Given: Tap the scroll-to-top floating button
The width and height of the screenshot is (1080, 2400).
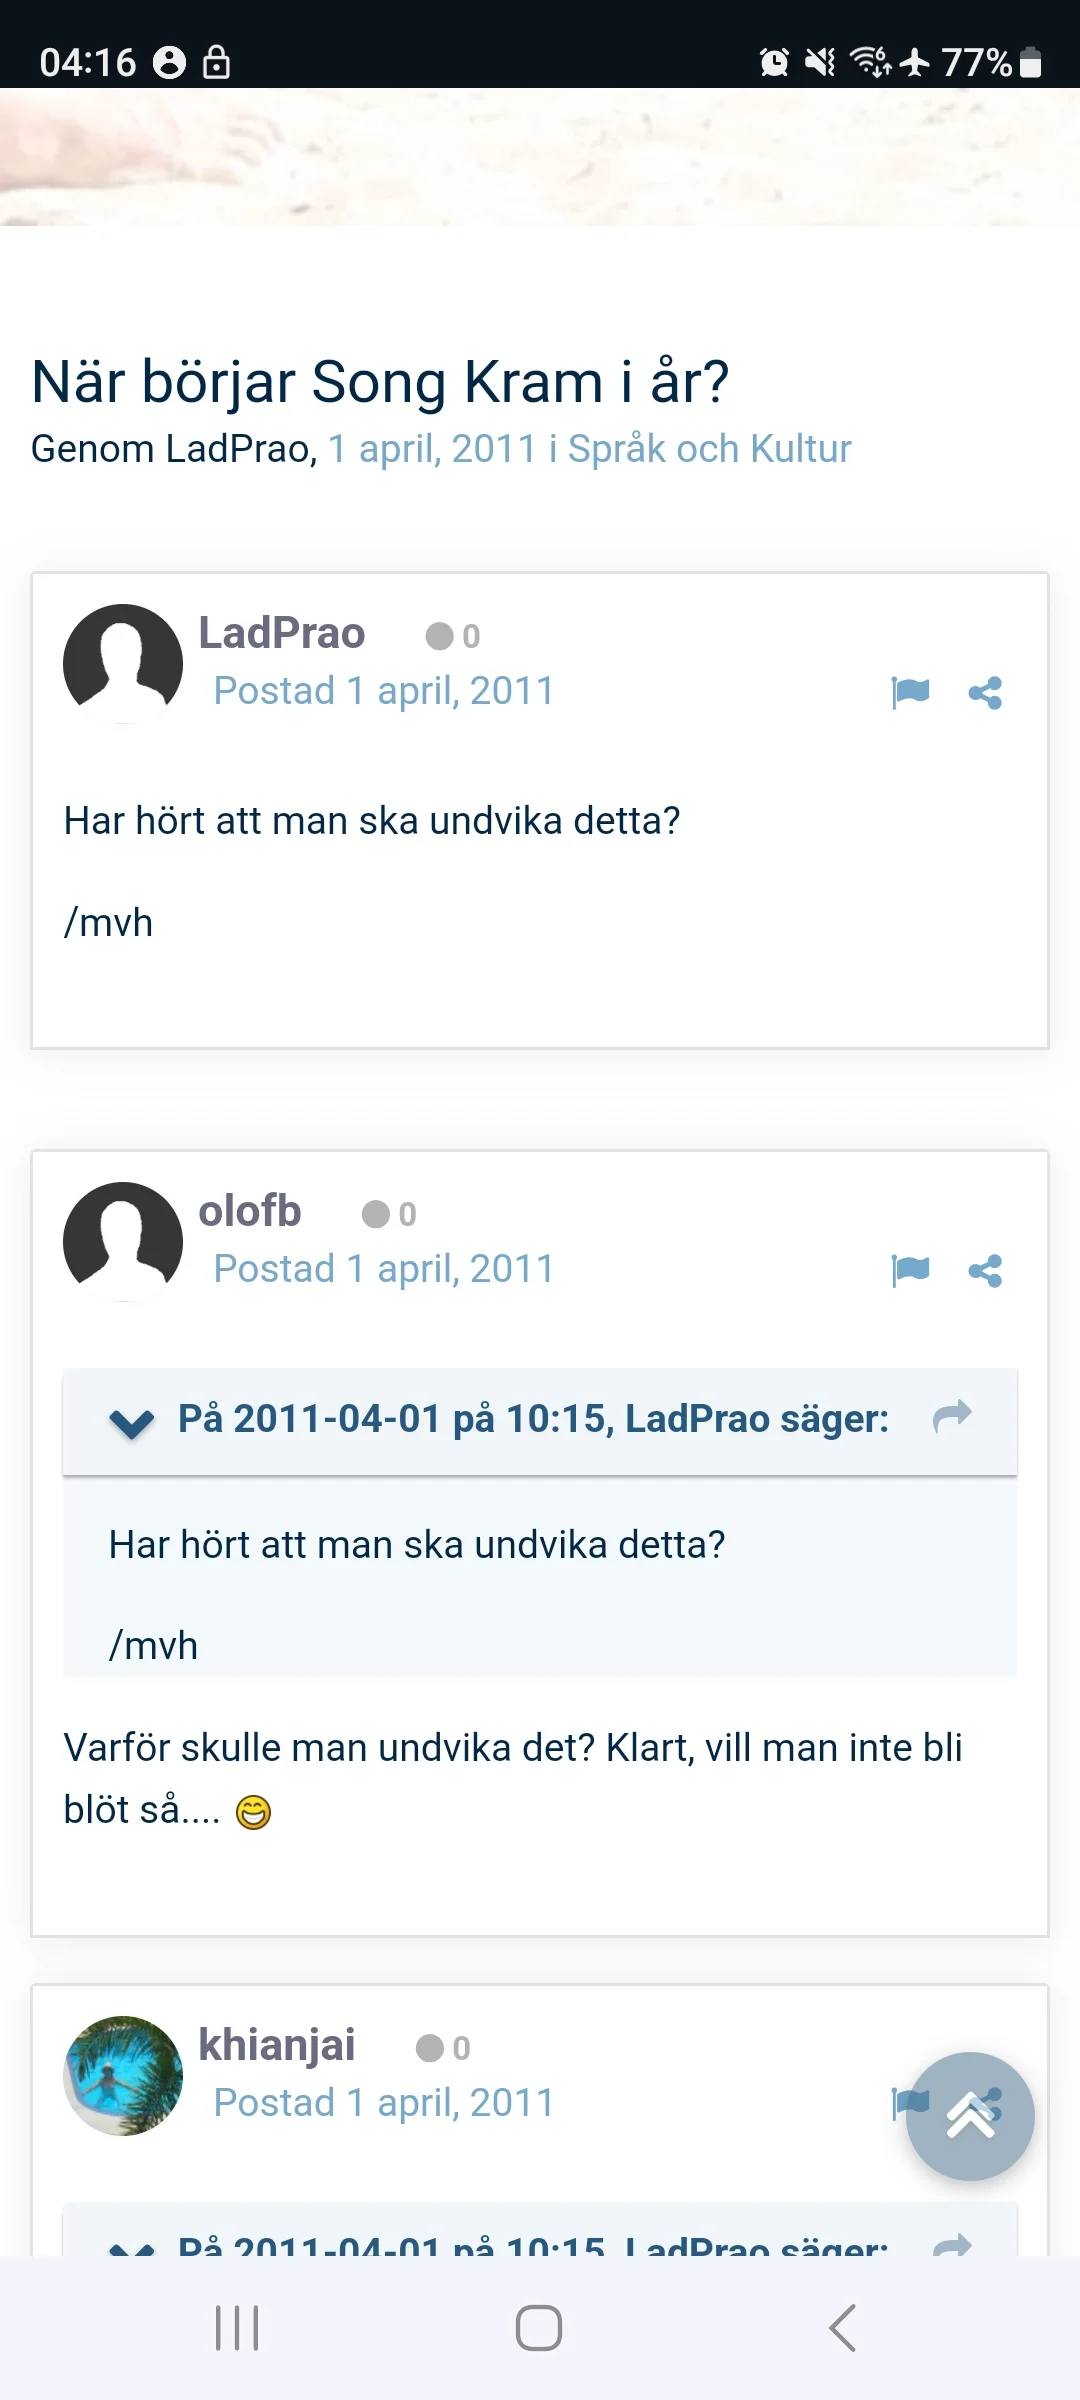Looking at the screenshot, I should [970, 2116].
